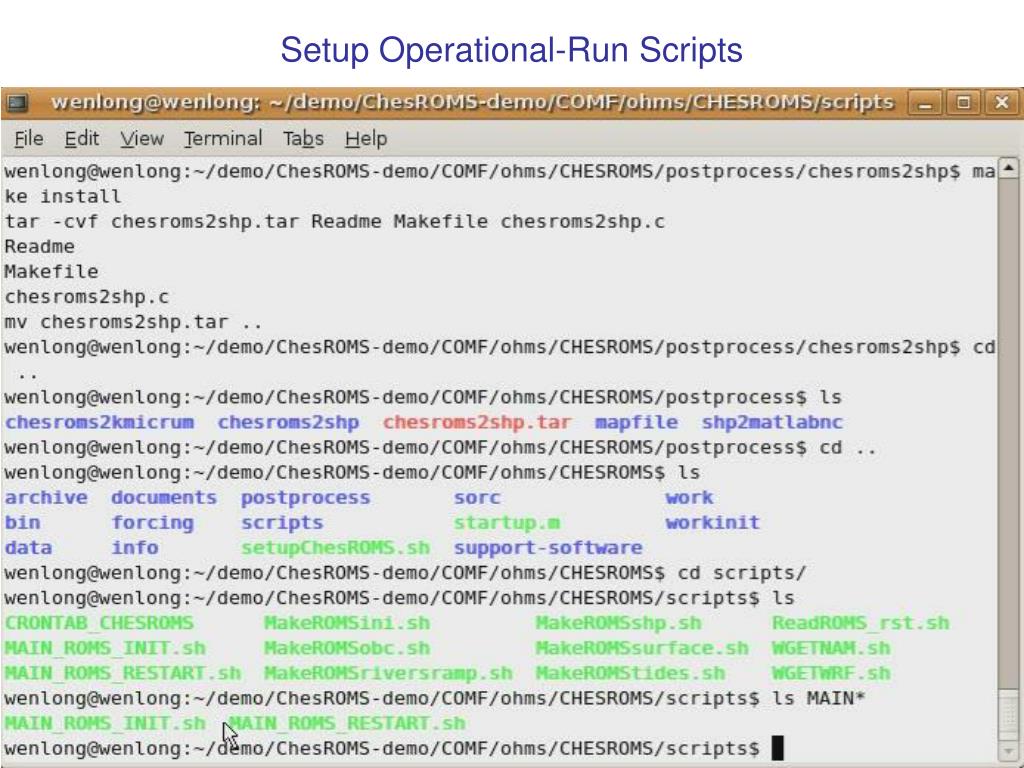Click the MakeROMSini.sh file name
This screenshot has width=1024, height=768.
347,623
